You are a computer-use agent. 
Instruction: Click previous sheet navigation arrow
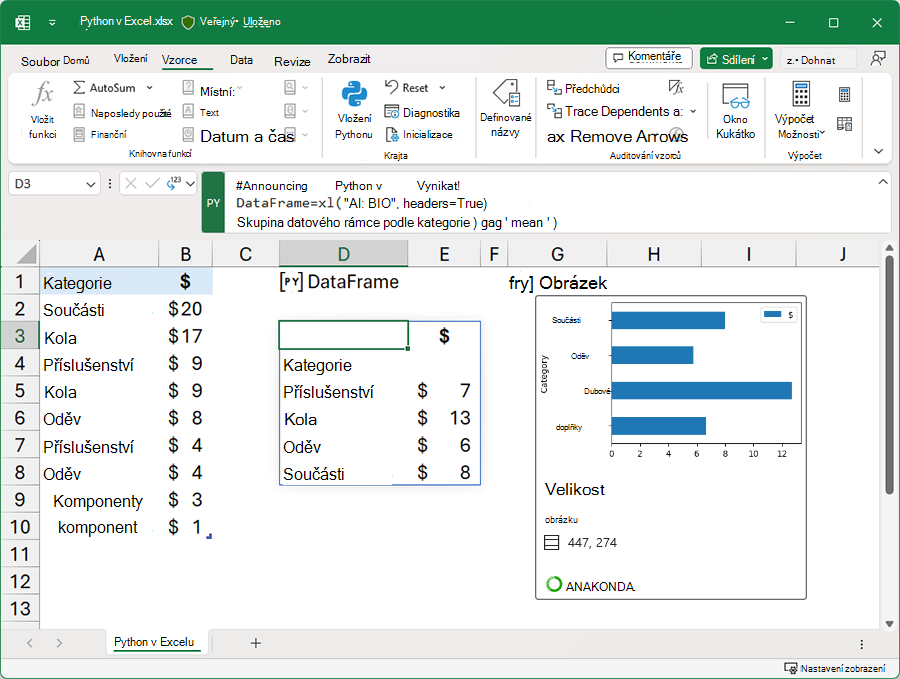pyautogui.click(x=30, y=643)
